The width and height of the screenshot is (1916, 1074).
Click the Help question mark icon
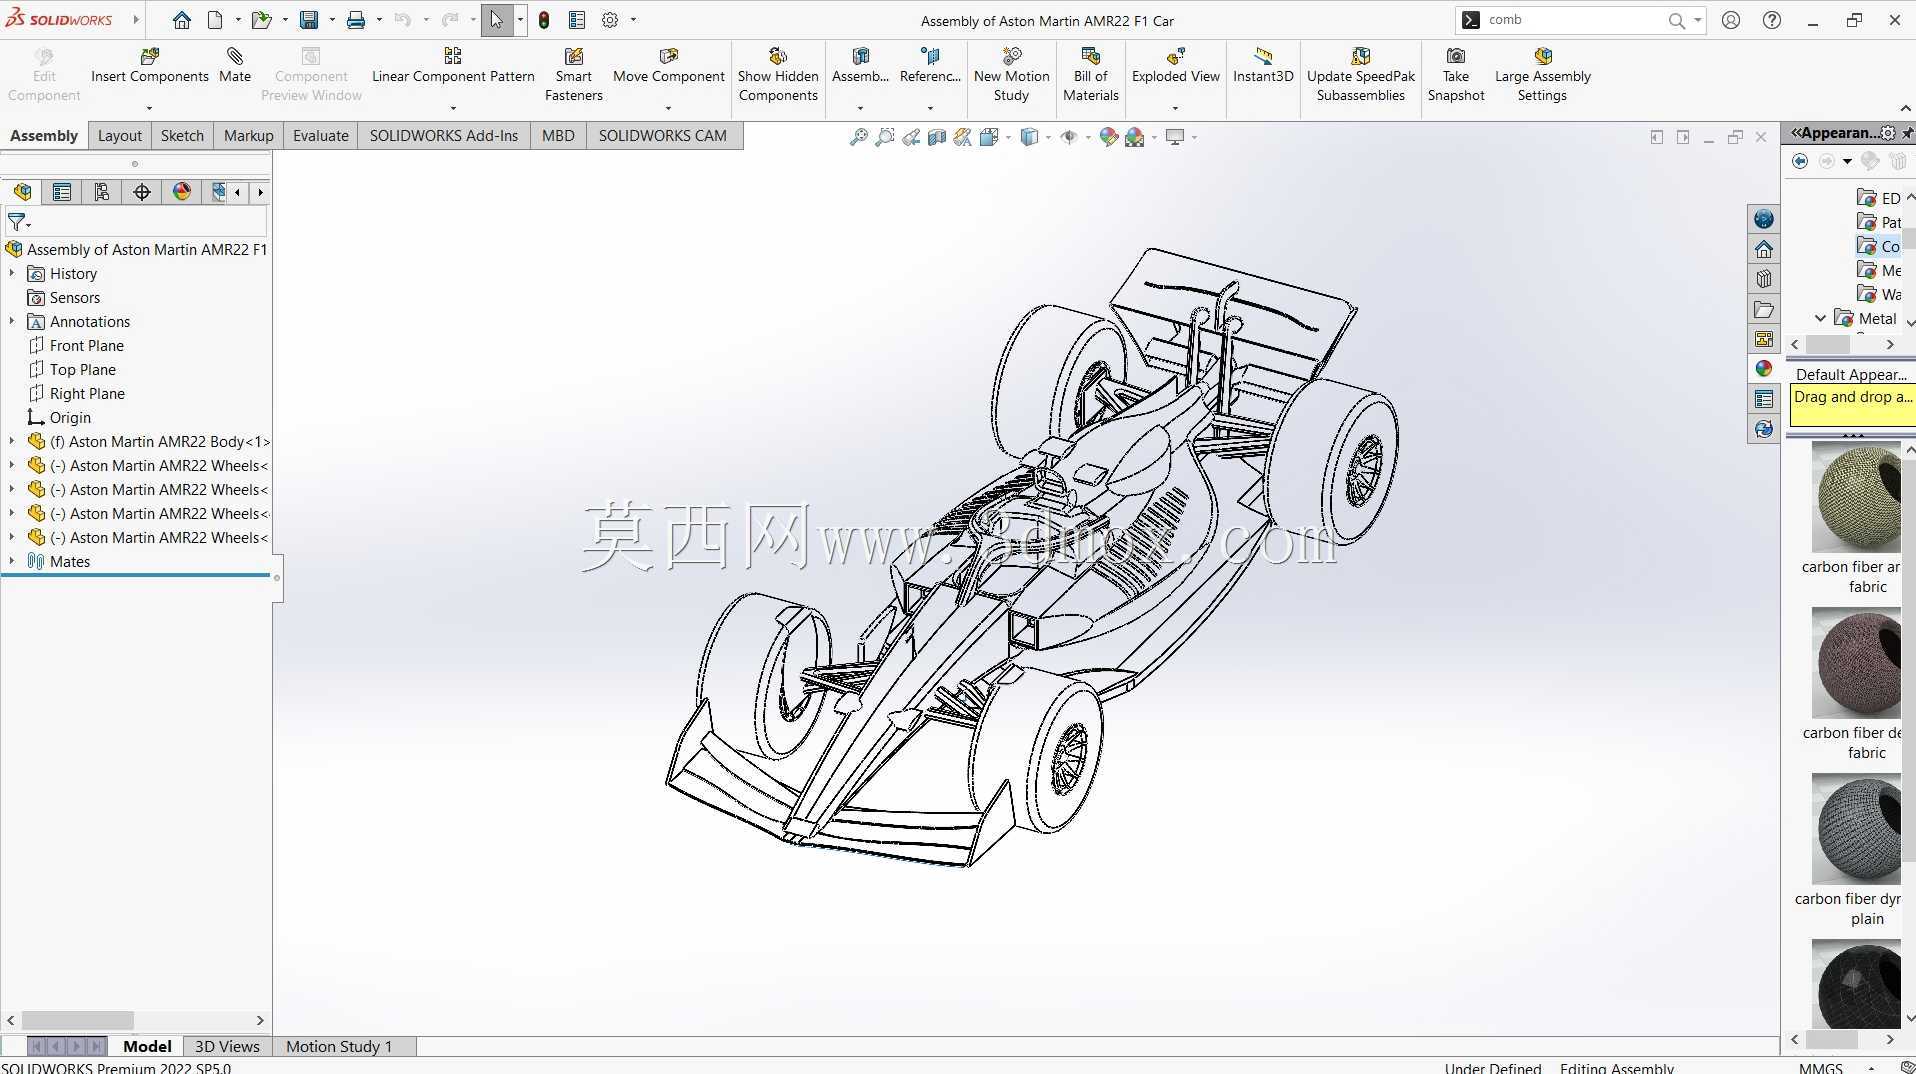[1772, 20]
